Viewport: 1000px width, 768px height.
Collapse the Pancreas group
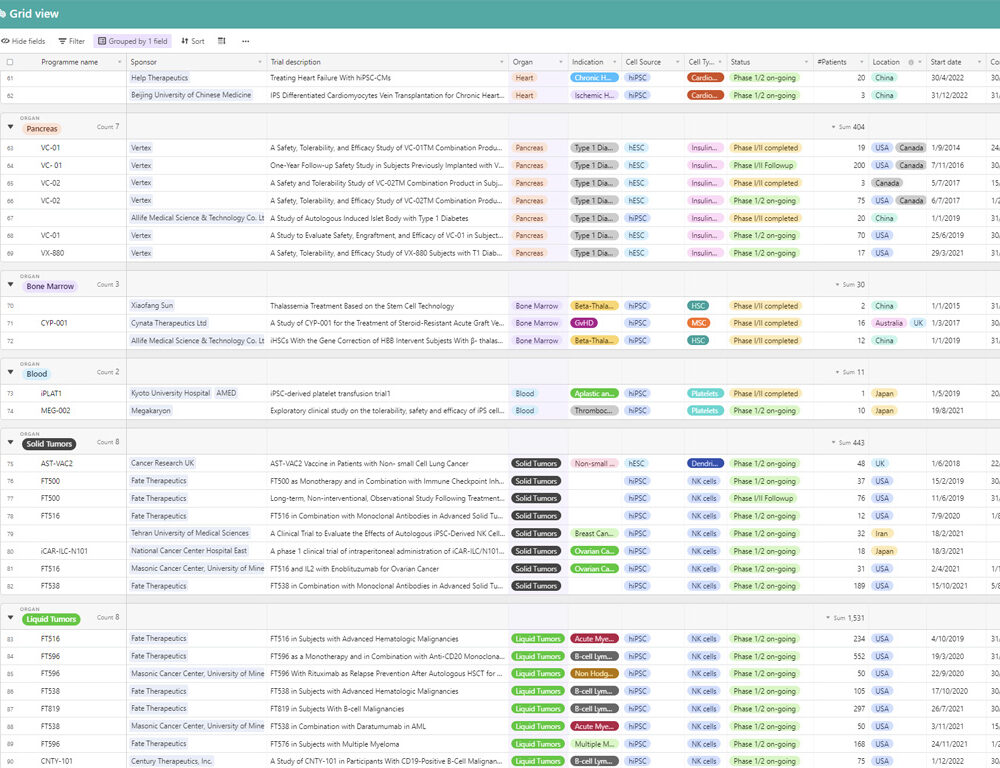[10, 127]
